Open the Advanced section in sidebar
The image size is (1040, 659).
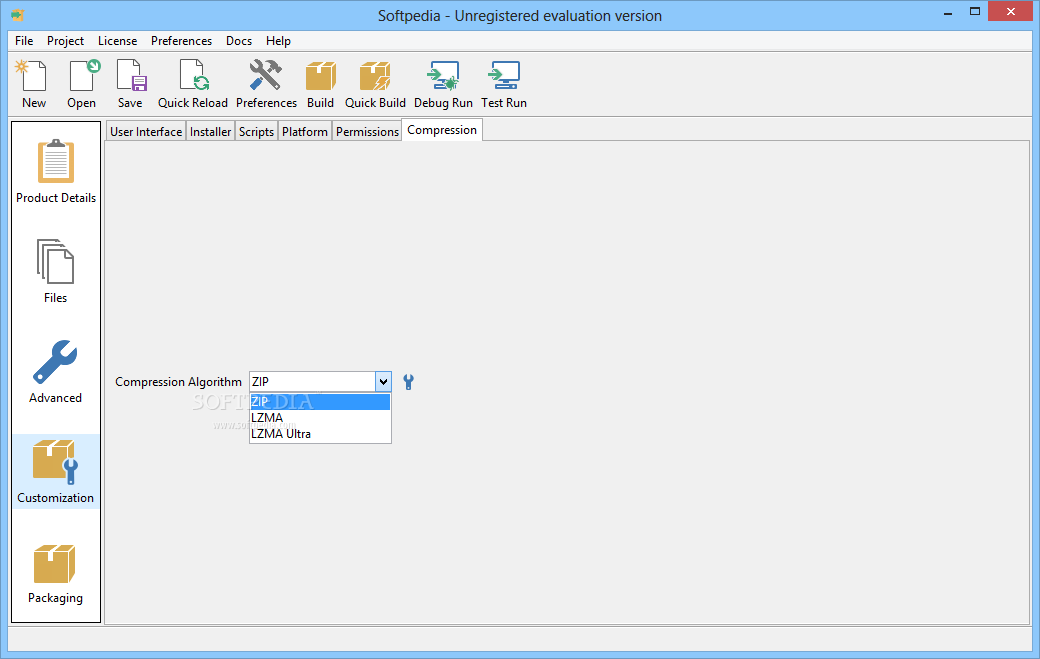(56, 371)
